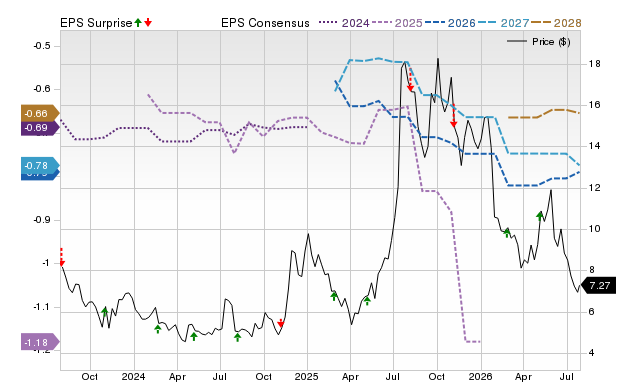Click the red down arrow in the EPS Surprise legend
Screen dimensions: 640x382
(x=148, y=22)
